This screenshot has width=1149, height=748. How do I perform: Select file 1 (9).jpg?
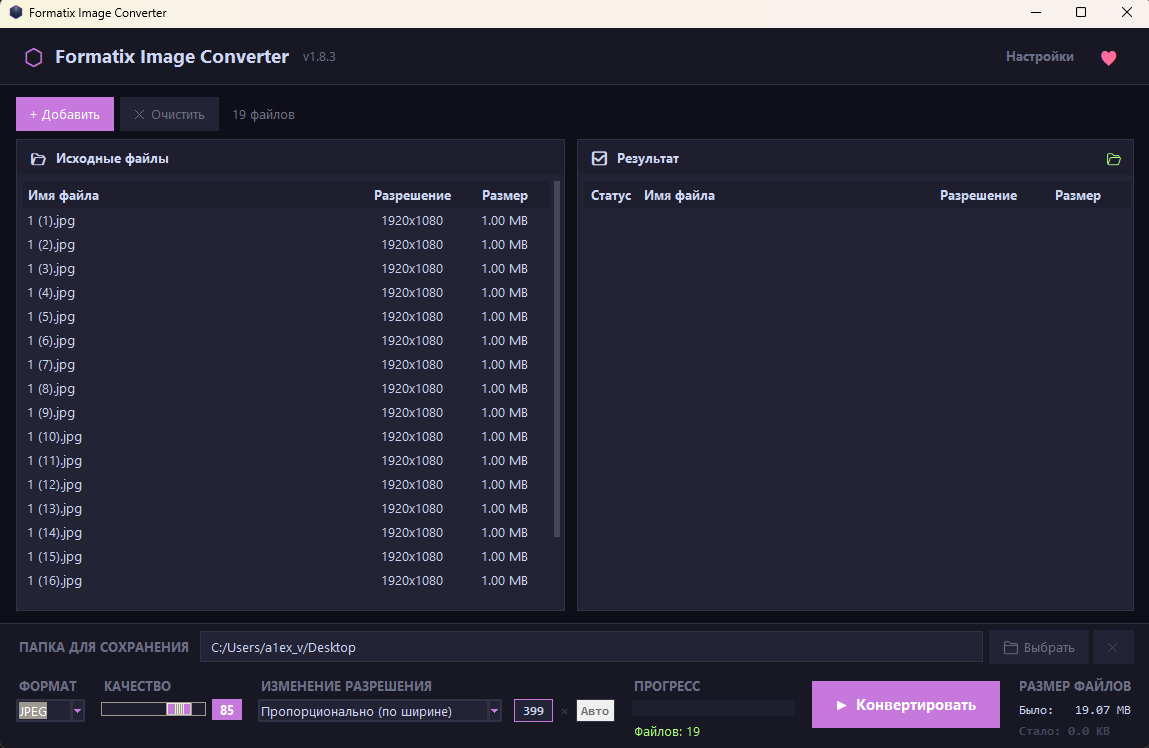click(286, 412)
